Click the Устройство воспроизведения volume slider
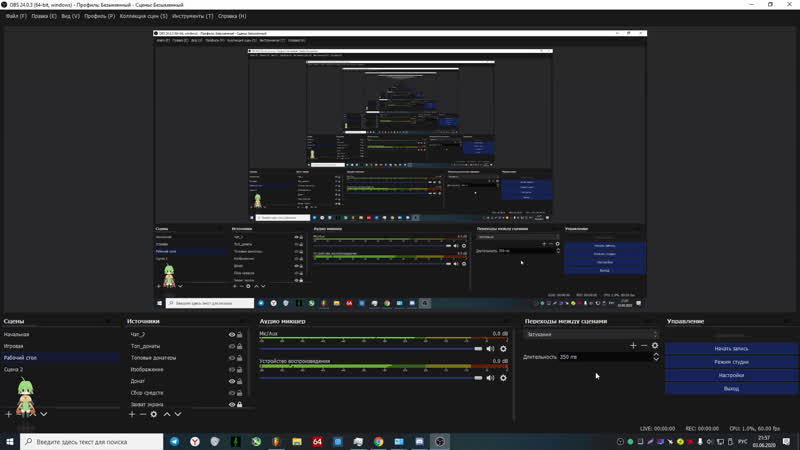 [371, 378]
